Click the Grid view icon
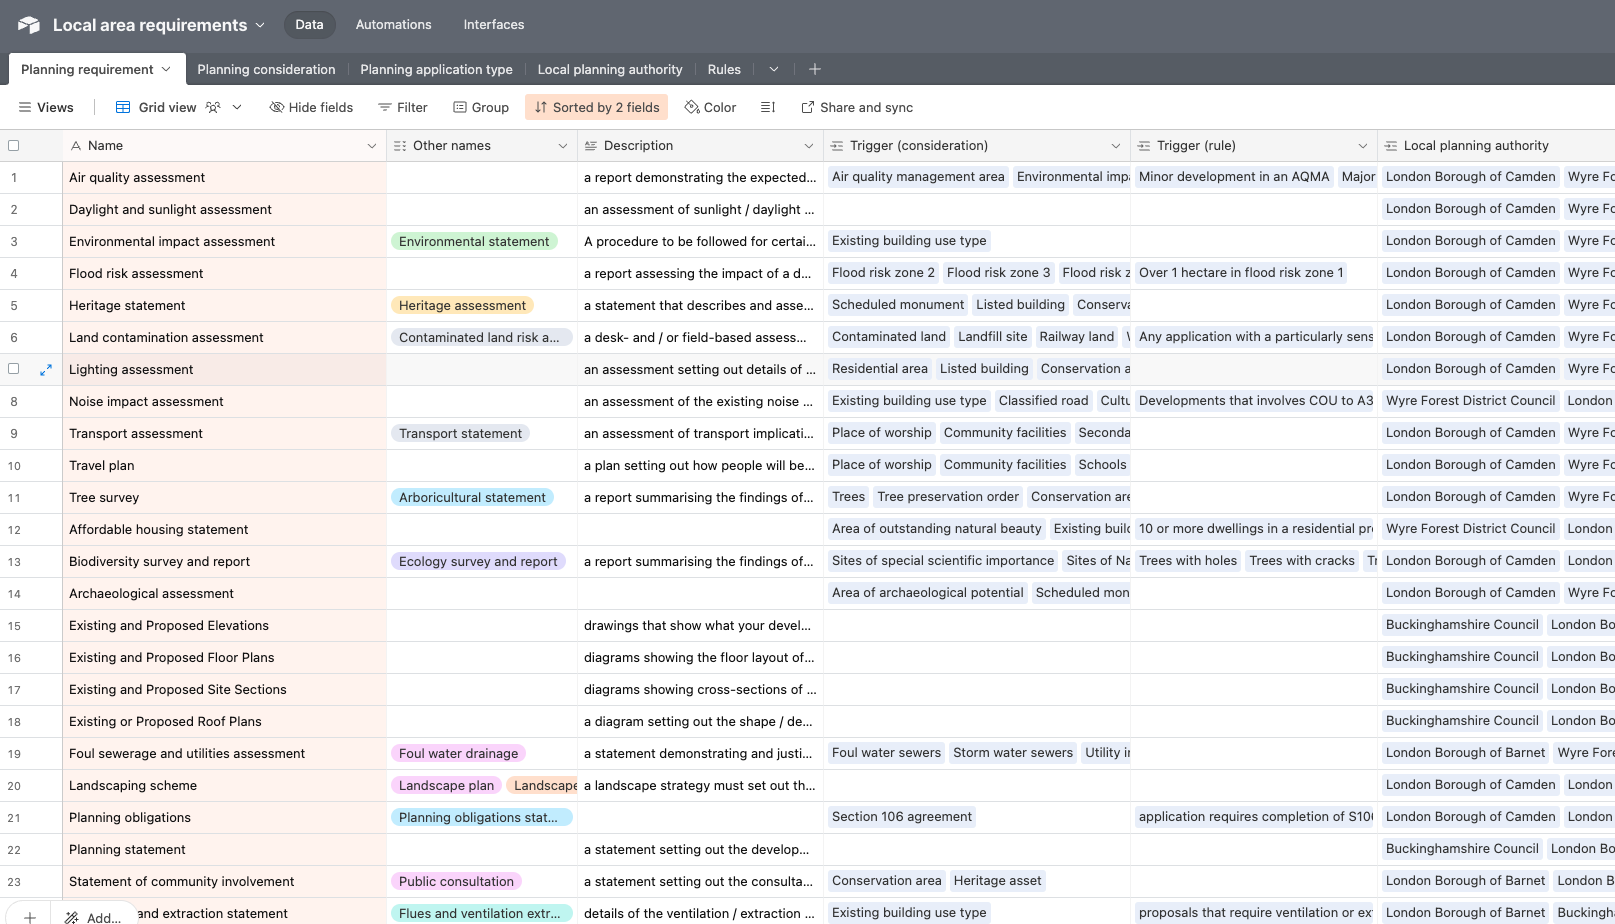This screenshot has height=924, width=1615. pyautogui.click(x=123, y=107)
